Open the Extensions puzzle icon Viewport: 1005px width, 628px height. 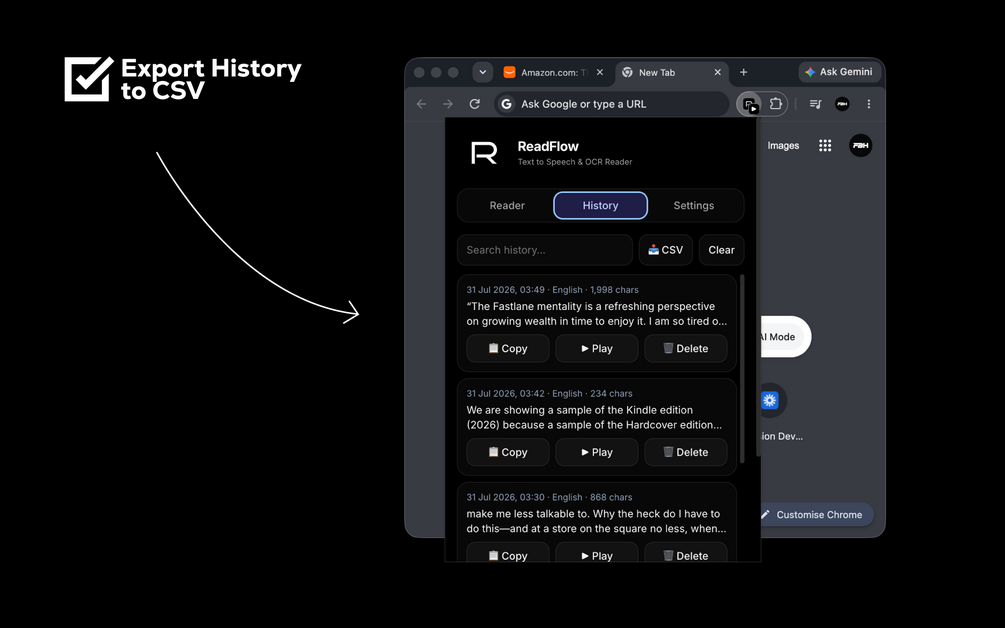pyautogui.click(x=776, y=104)
